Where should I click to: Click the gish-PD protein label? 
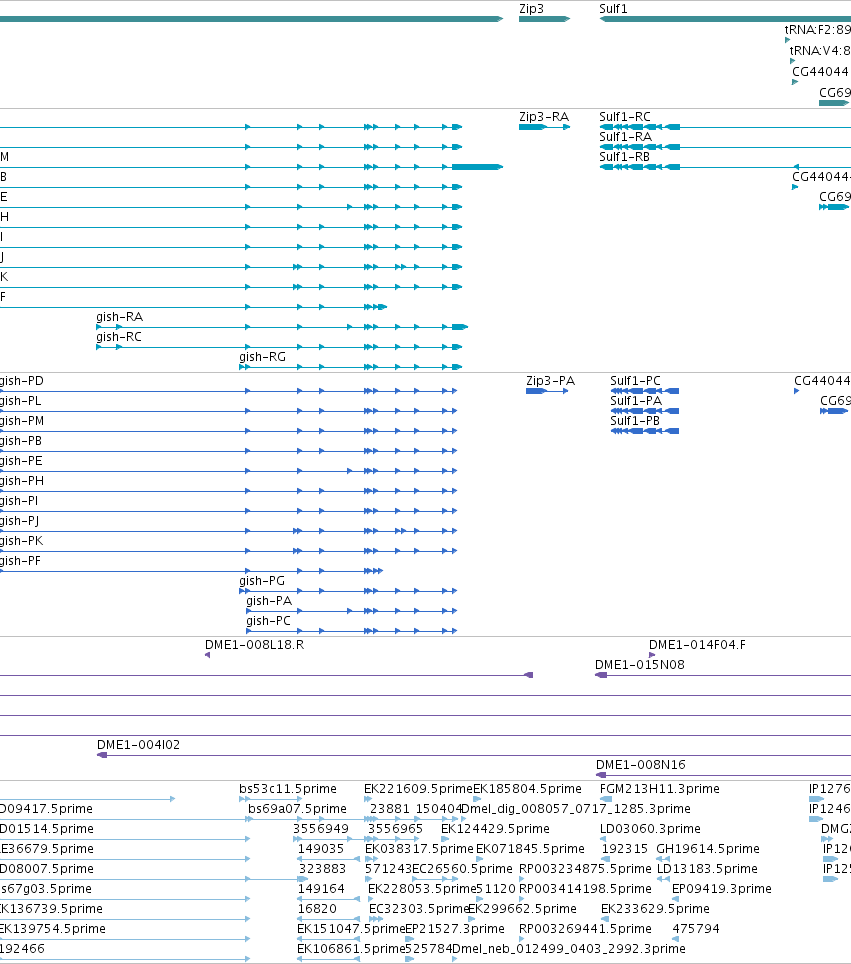coord(22,381)
